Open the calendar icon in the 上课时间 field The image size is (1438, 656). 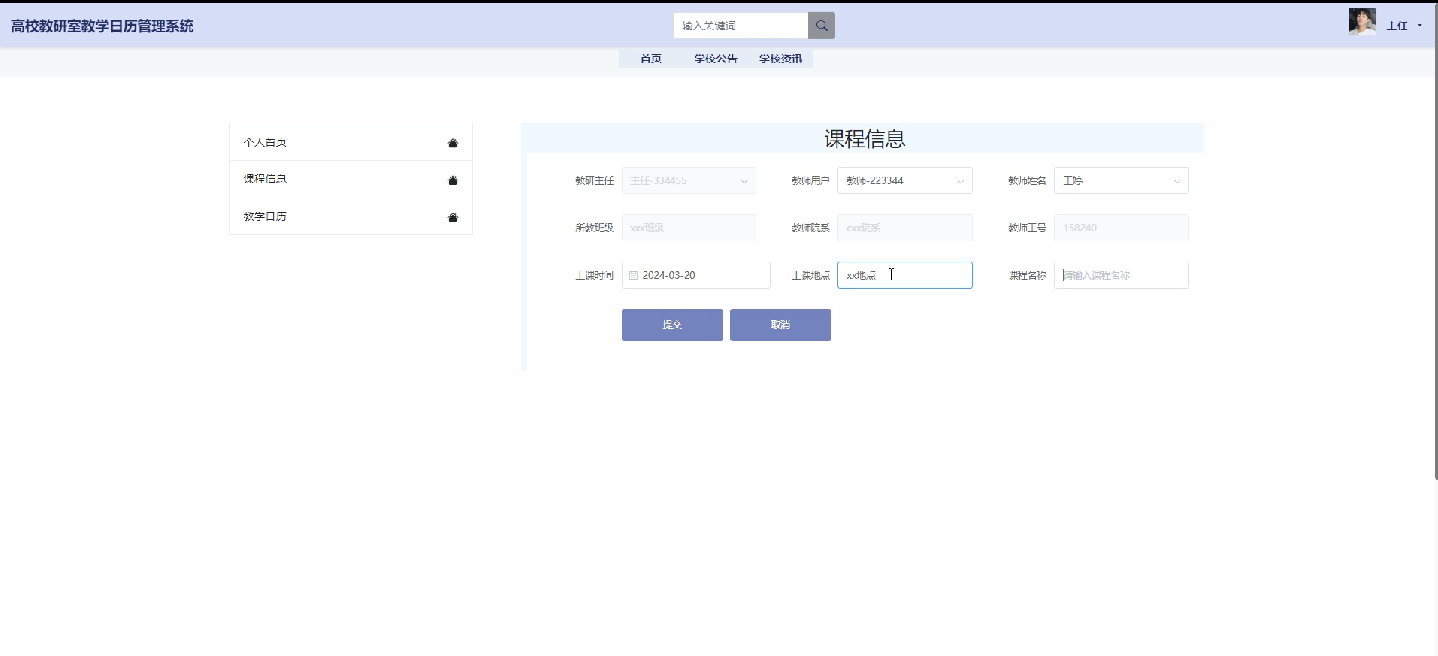[x=635, y=274]
